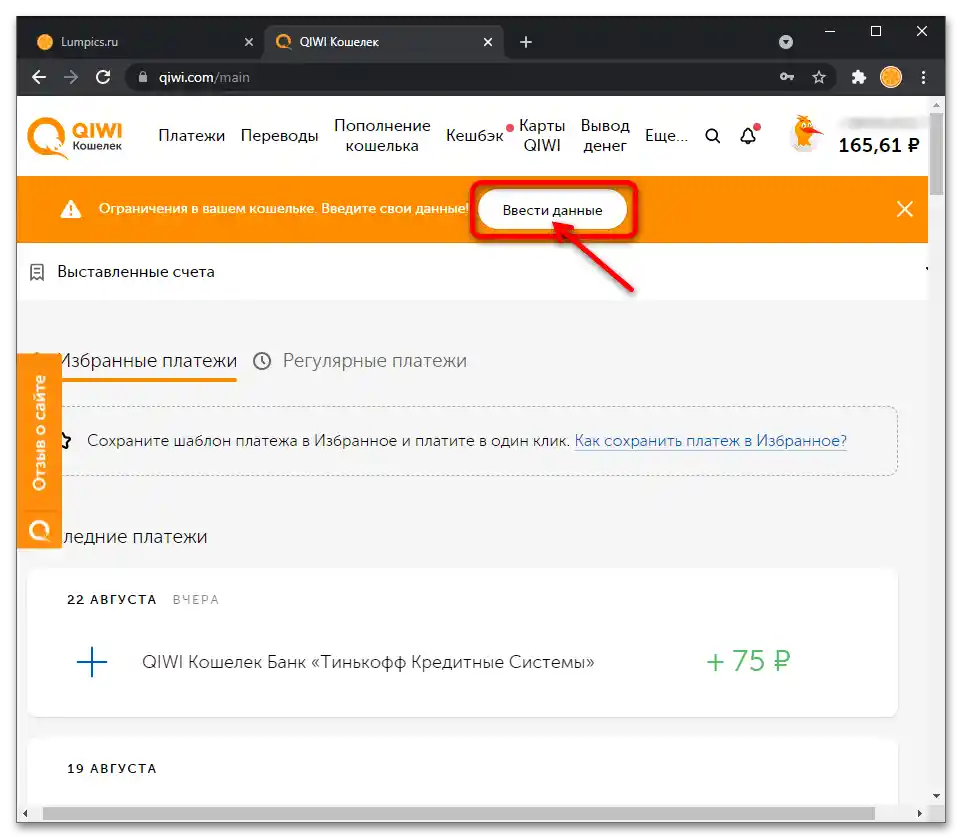The image size is (962, 839).
Task: Open Как сохранить платеж в Избранное link
Action: pyautogui.click(x=710, y=441)
